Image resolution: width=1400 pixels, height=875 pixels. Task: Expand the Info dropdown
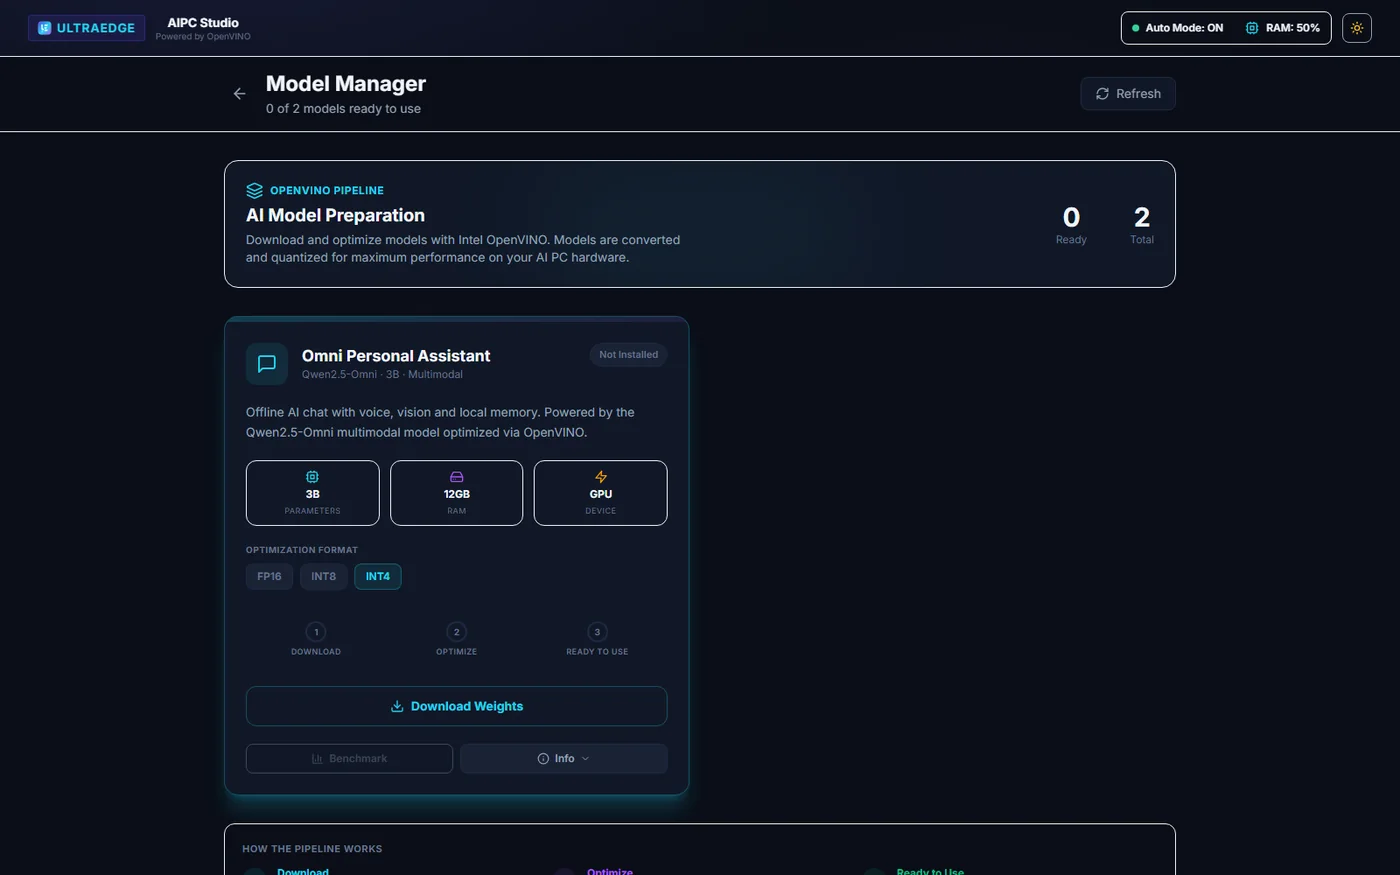564,758
